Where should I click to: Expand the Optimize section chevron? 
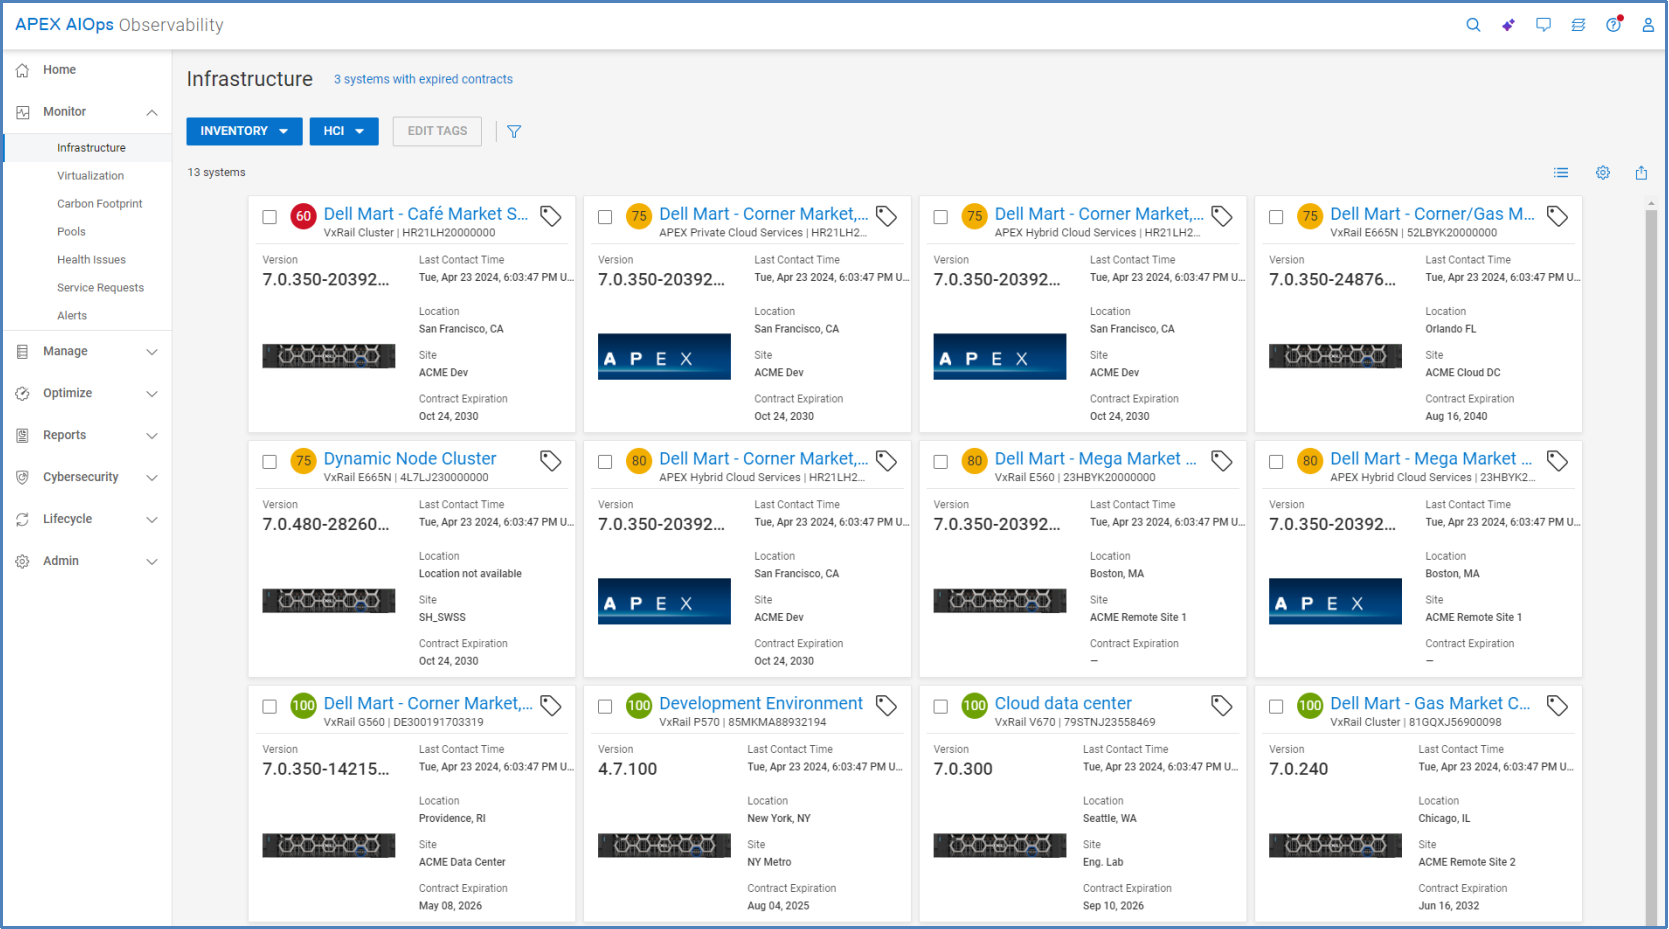tap(152, 394)
